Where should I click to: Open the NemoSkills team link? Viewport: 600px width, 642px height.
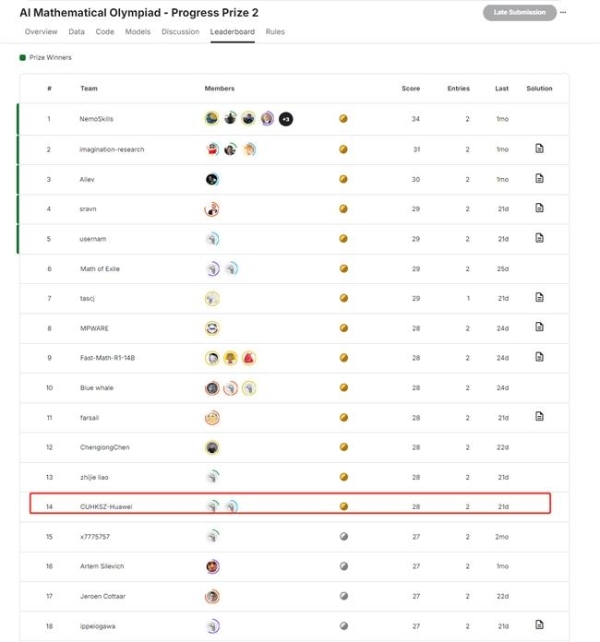pyautogui.click(x=97, y=119)
